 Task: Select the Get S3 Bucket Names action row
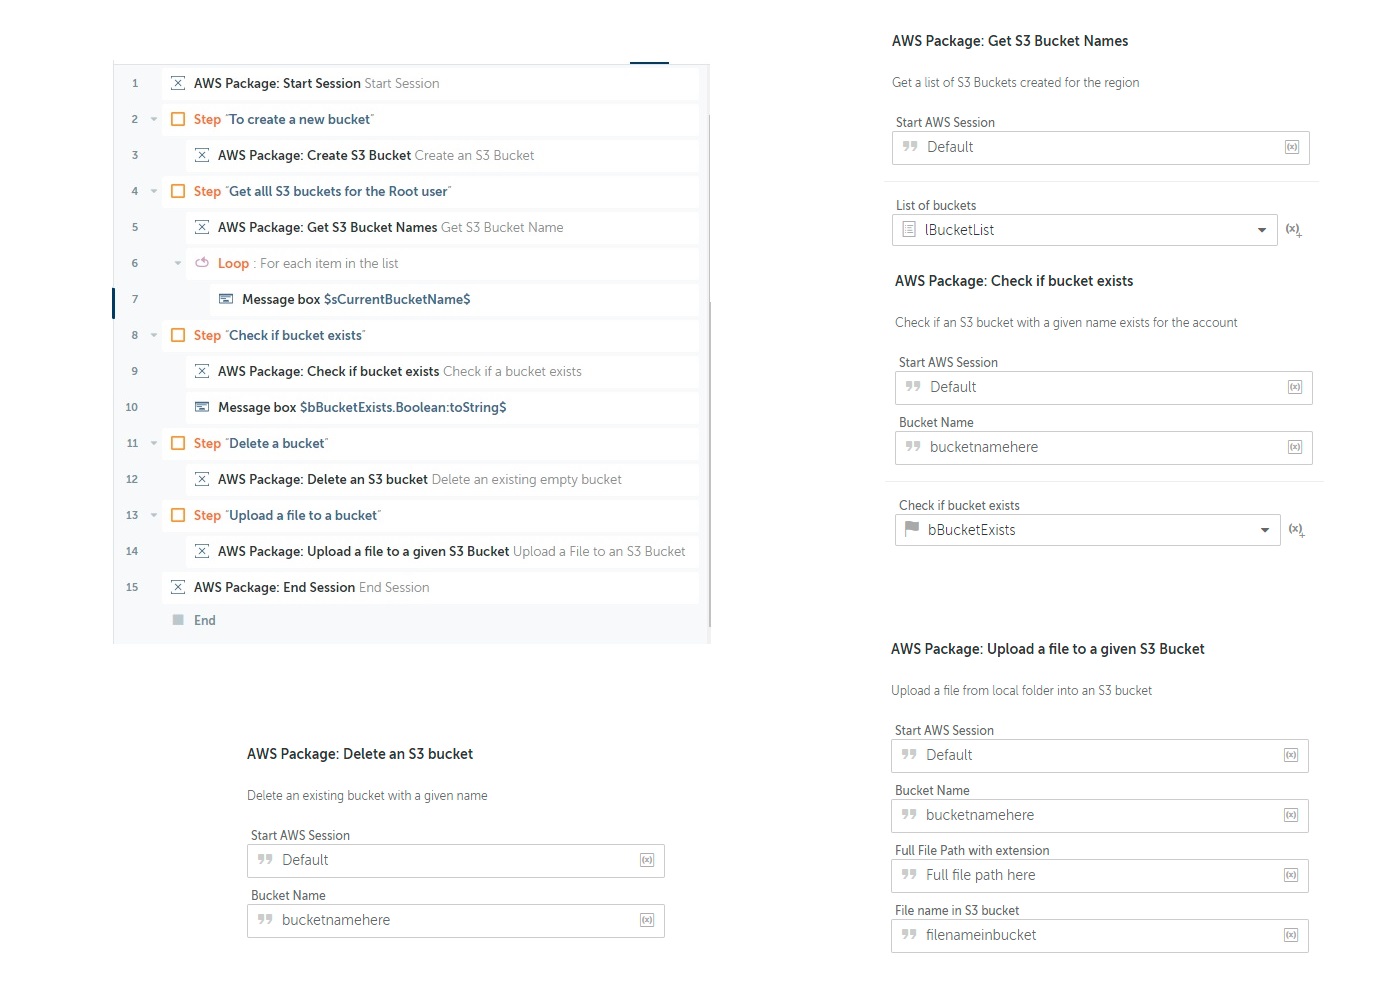pyautogui.click(x=390, y=227)
